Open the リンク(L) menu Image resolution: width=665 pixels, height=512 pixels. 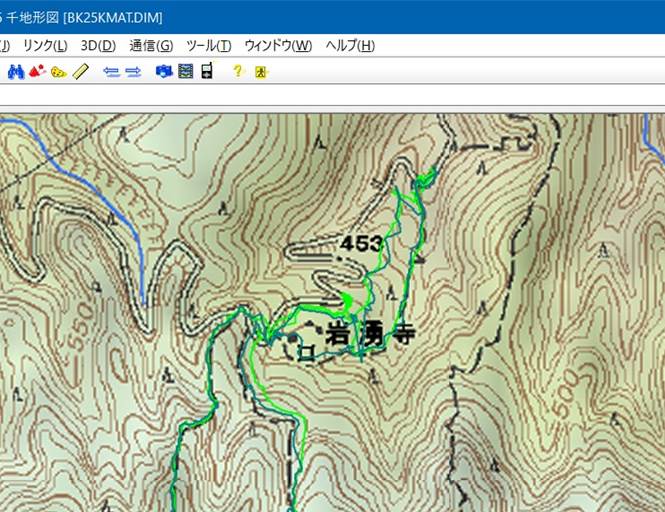(x=45, y=45)
